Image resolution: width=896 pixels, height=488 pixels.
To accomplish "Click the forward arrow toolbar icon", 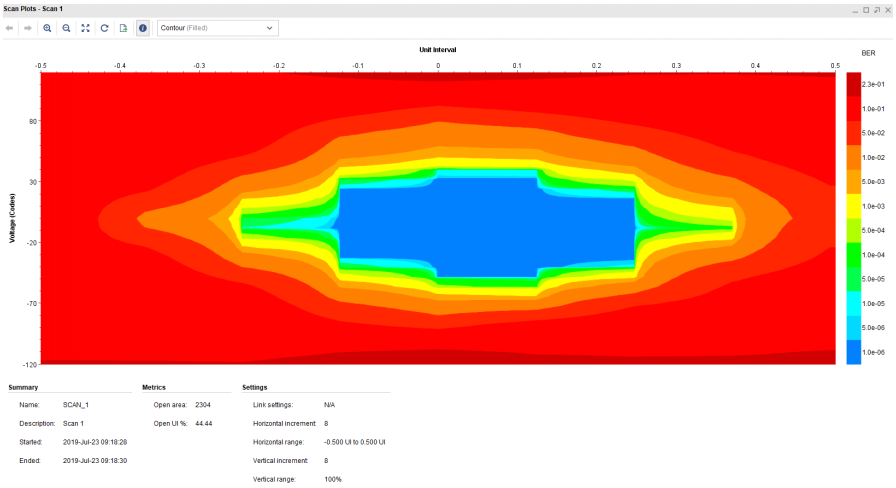I will 27,28.
